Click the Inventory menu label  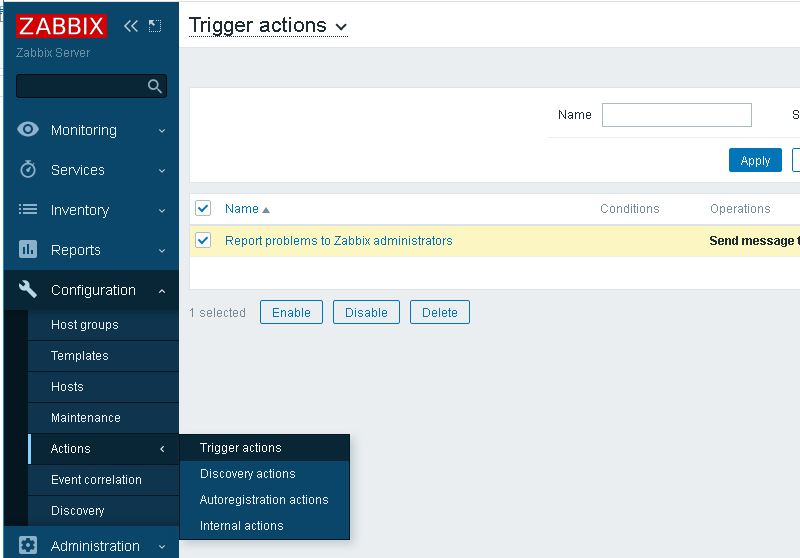point(80,210)
